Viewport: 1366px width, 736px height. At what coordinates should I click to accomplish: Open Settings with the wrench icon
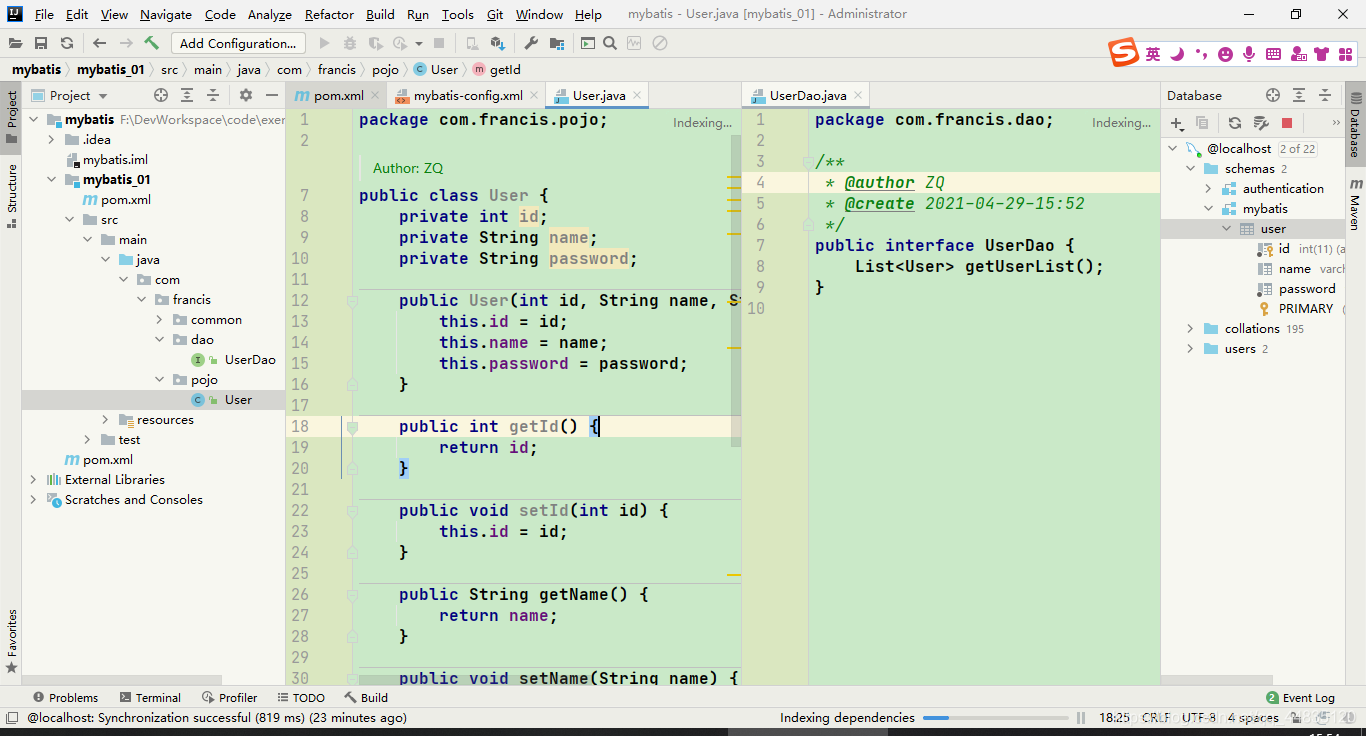click(x=531, y=43)
